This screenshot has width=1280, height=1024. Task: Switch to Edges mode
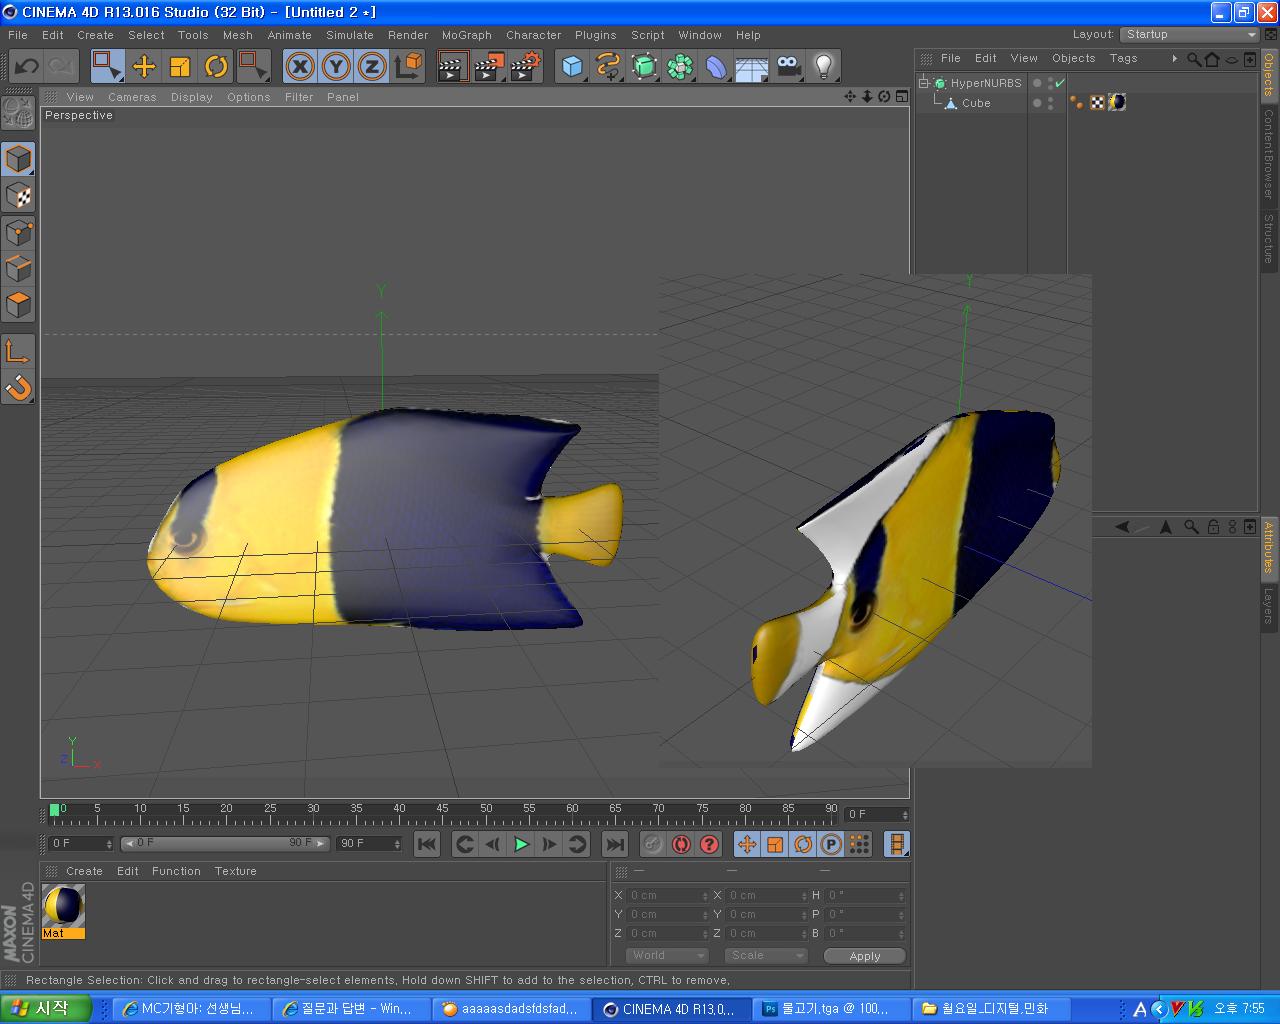[x=19, y=268]
